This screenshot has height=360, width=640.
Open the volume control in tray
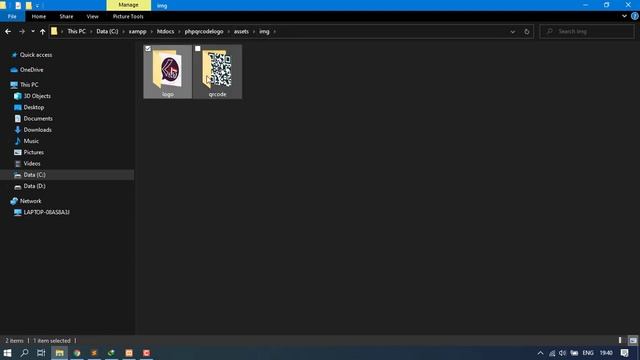coord(562,353)
